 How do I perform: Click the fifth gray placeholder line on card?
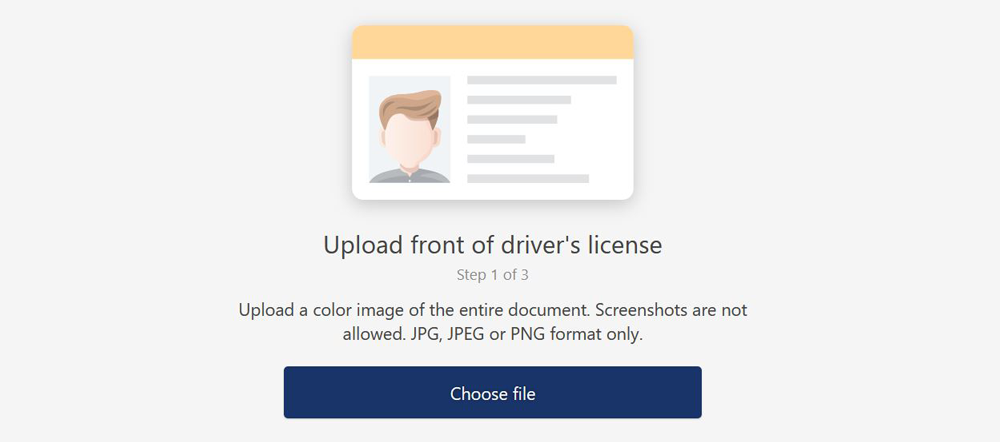tap(511, 159)
